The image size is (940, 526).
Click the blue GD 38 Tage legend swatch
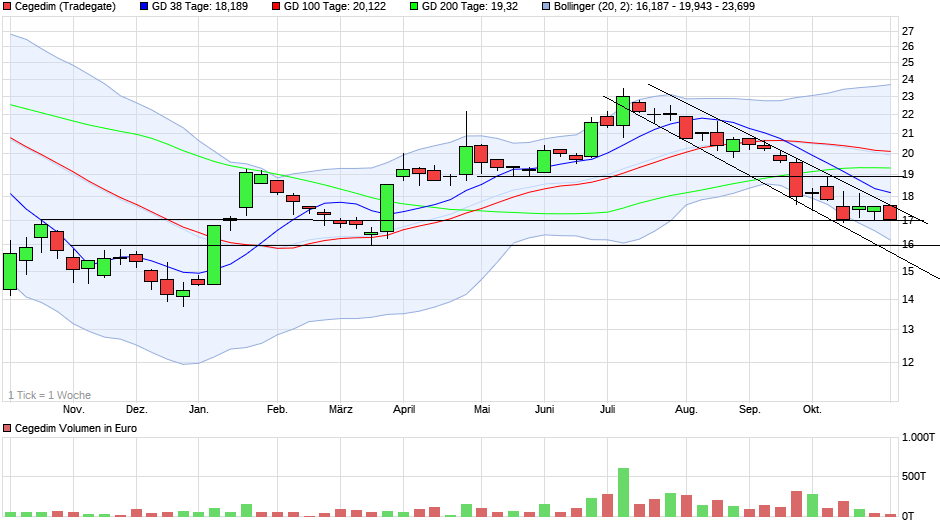point(144,7)
